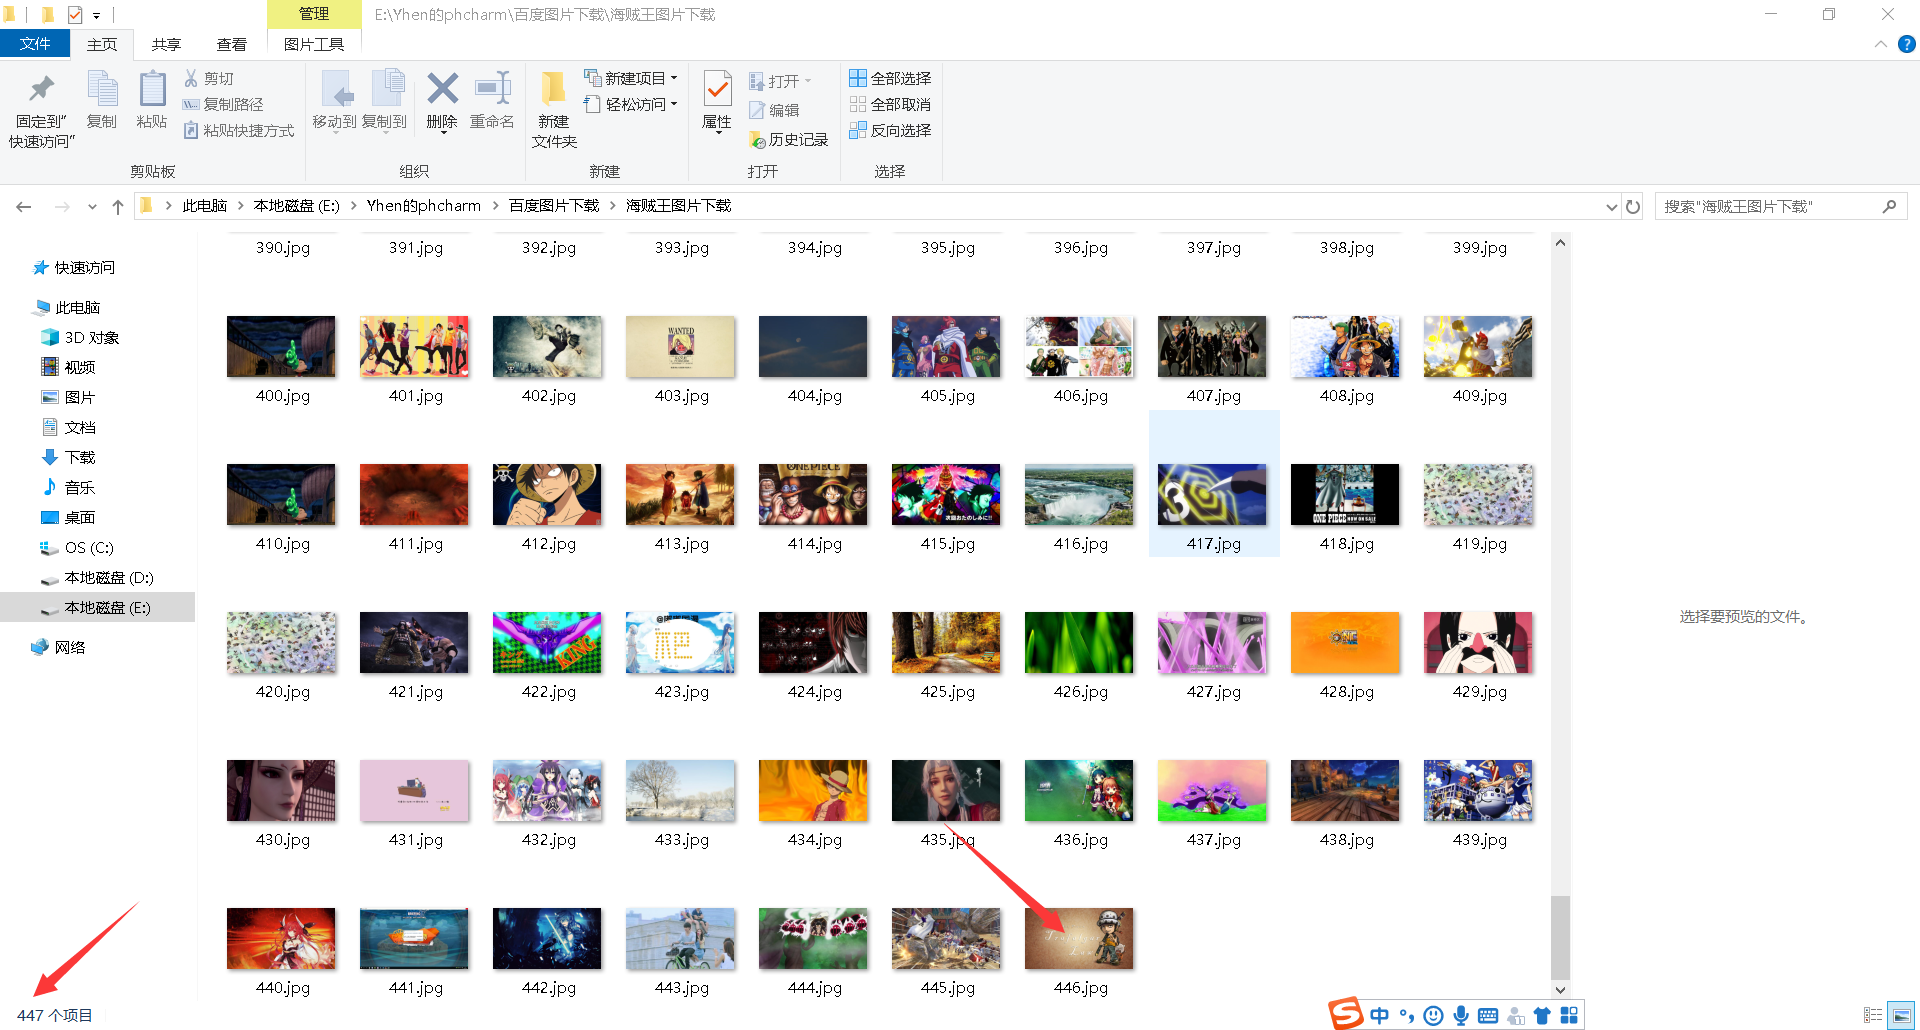Click scrollbar down arrow button

[1560, 990]
